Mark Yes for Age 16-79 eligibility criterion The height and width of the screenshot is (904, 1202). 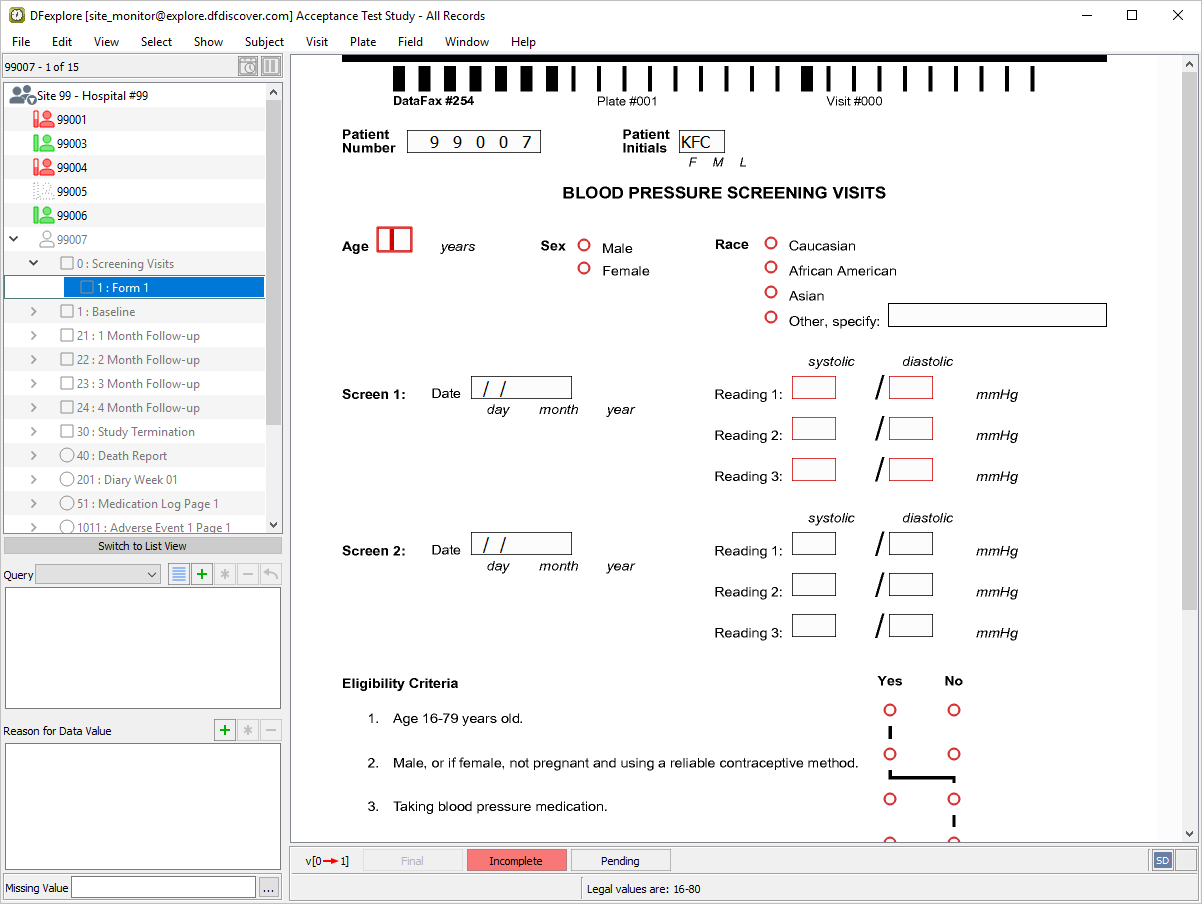pyautogui.click(x=890, y=710)
